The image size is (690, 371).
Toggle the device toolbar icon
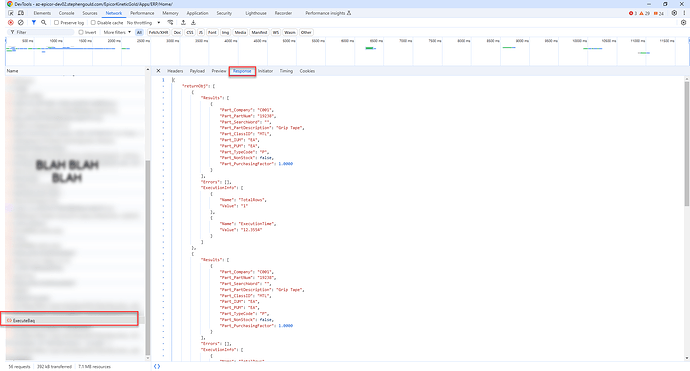pos(21,13)
